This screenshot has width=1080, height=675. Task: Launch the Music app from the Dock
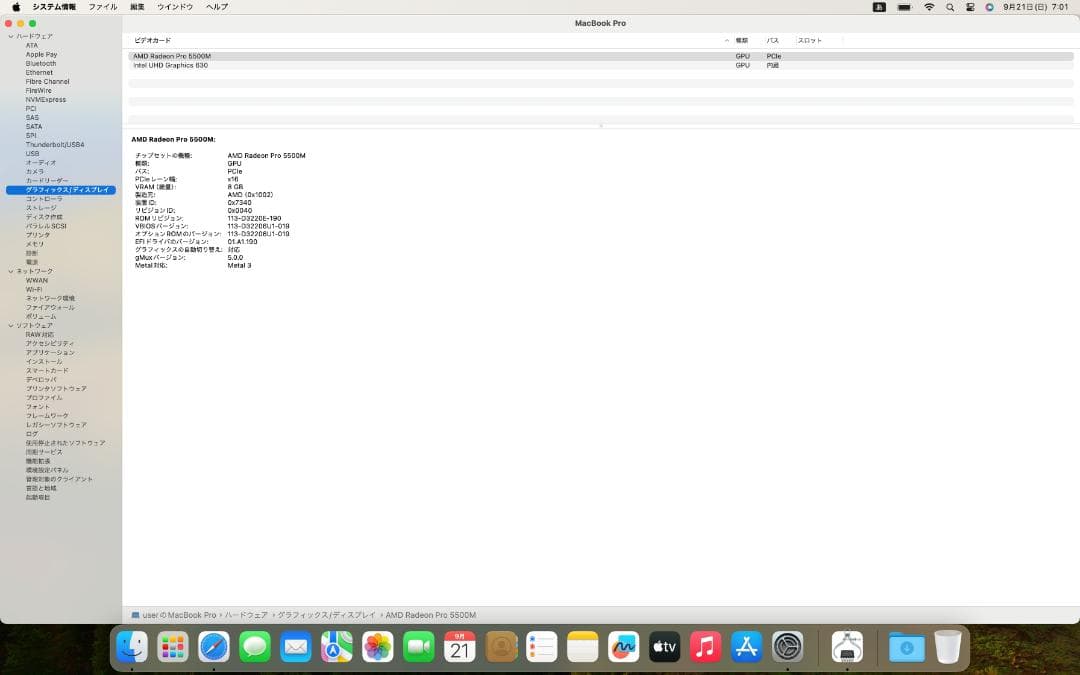pyautogui.click(x=705, y=647)
